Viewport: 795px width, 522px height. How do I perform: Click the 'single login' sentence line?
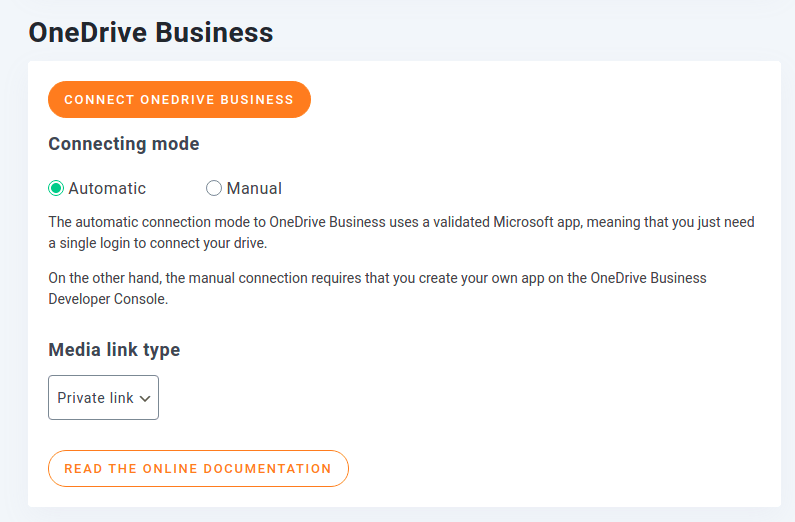[158, 243]
